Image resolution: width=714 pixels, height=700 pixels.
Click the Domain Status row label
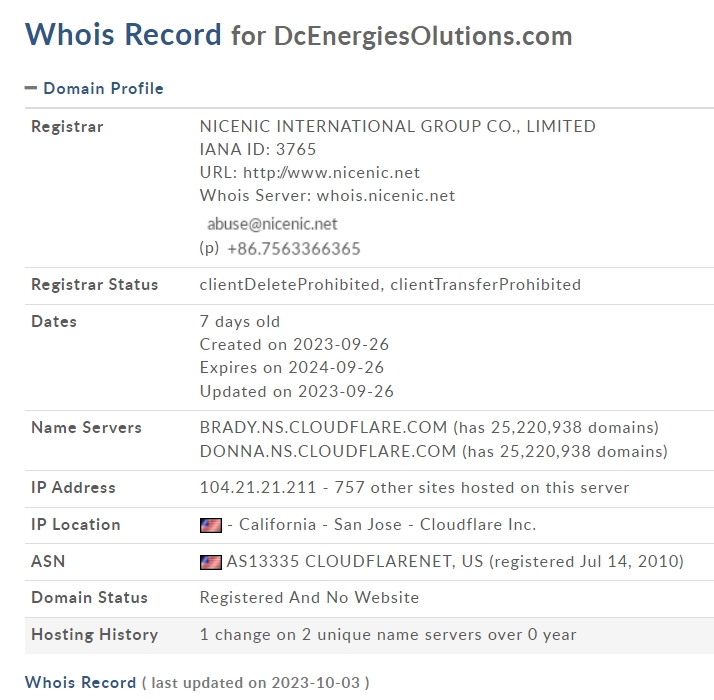click(x=89, y=597)
